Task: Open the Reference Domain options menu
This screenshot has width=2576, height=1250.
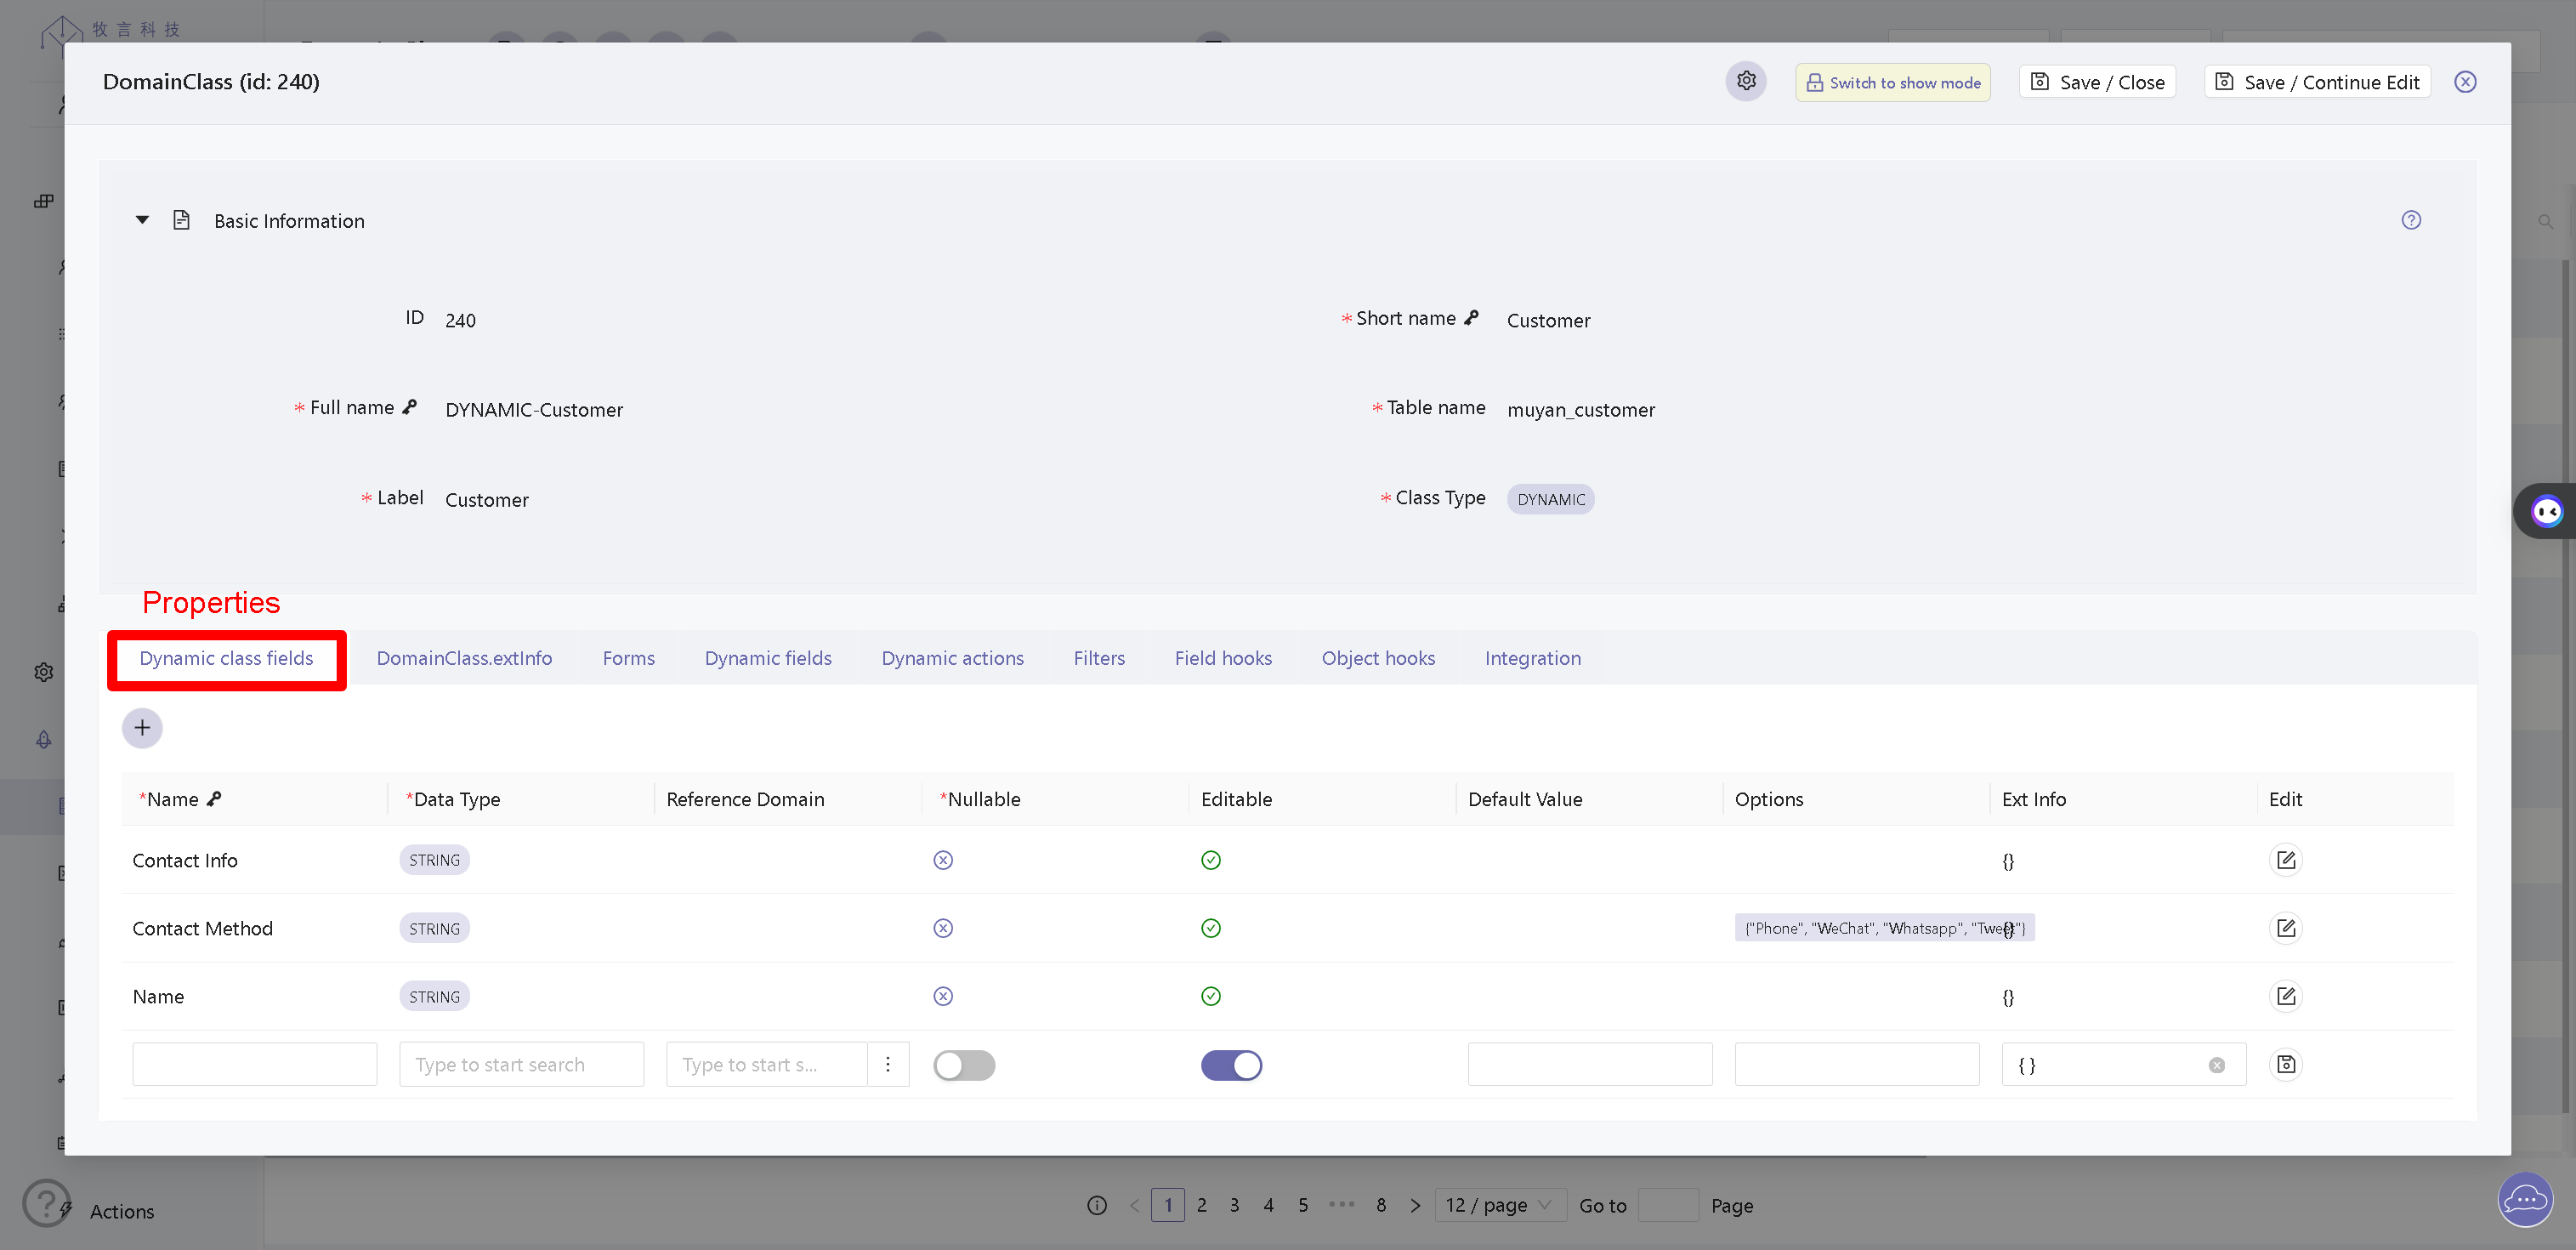Action: tap(888, 1064)
